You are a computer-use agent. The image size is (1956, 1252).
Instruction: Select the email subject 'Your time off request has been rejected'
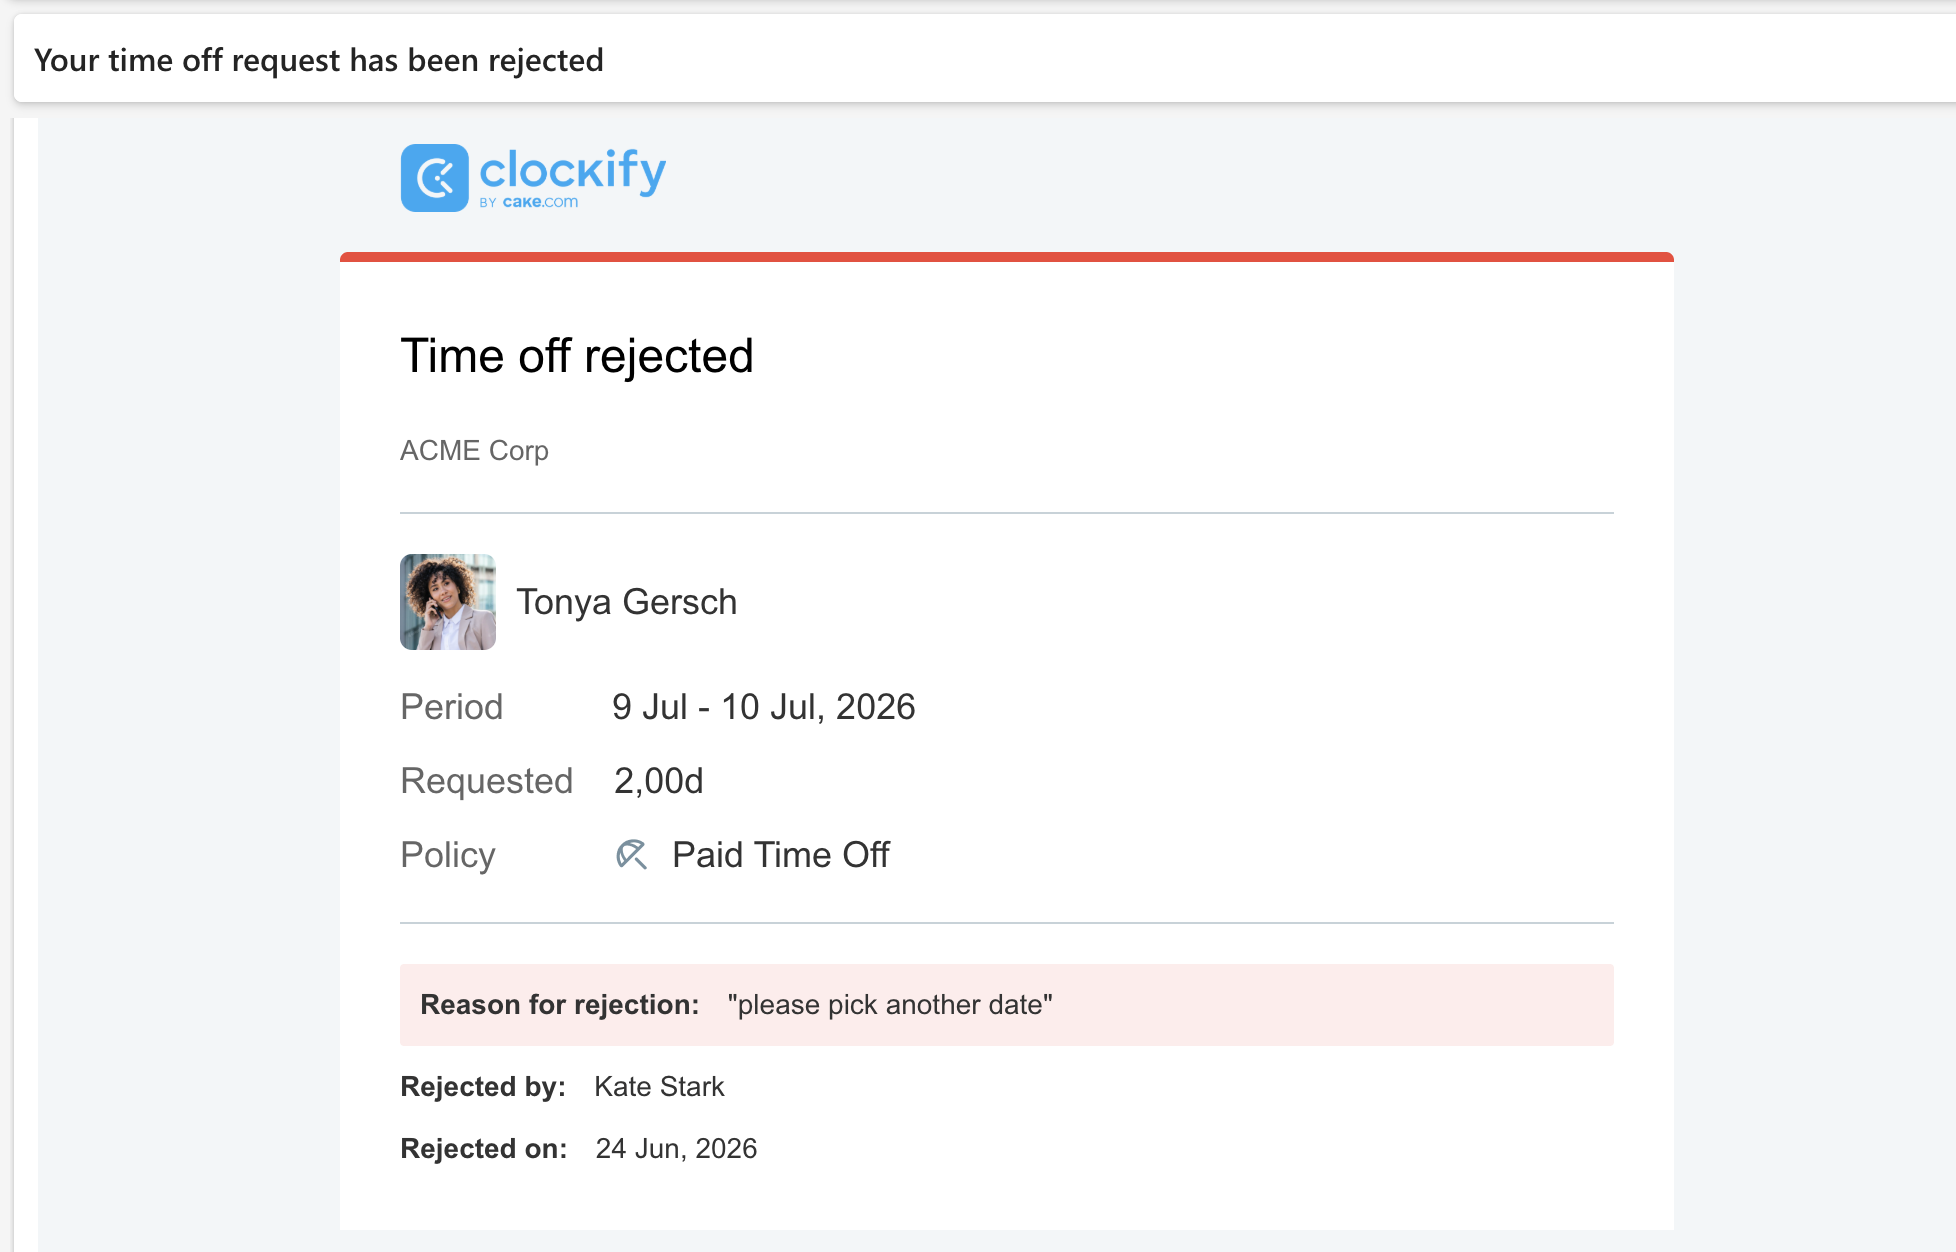point(319,60)
